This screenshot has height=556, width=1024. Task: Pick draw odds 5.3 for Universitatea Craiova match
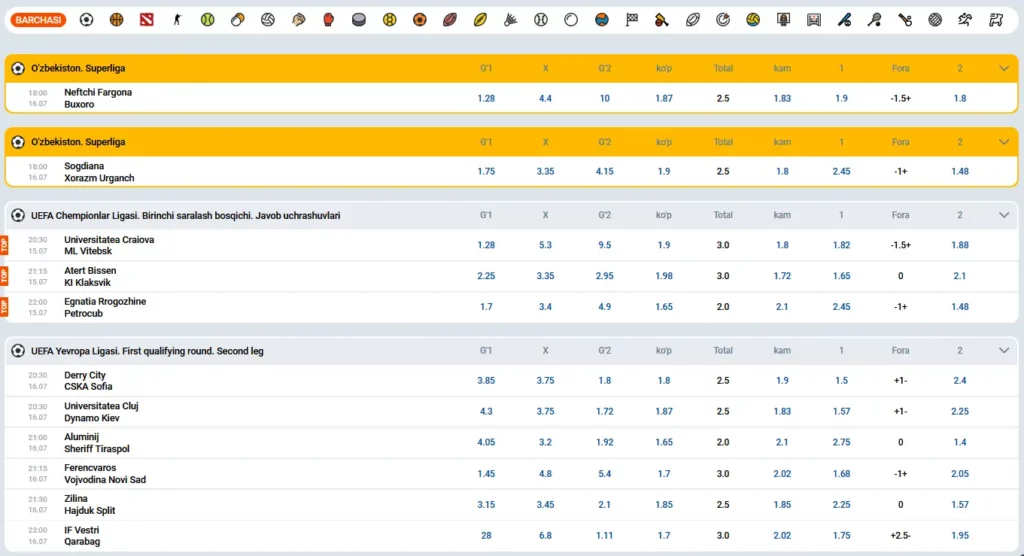(x=545, y=245)
